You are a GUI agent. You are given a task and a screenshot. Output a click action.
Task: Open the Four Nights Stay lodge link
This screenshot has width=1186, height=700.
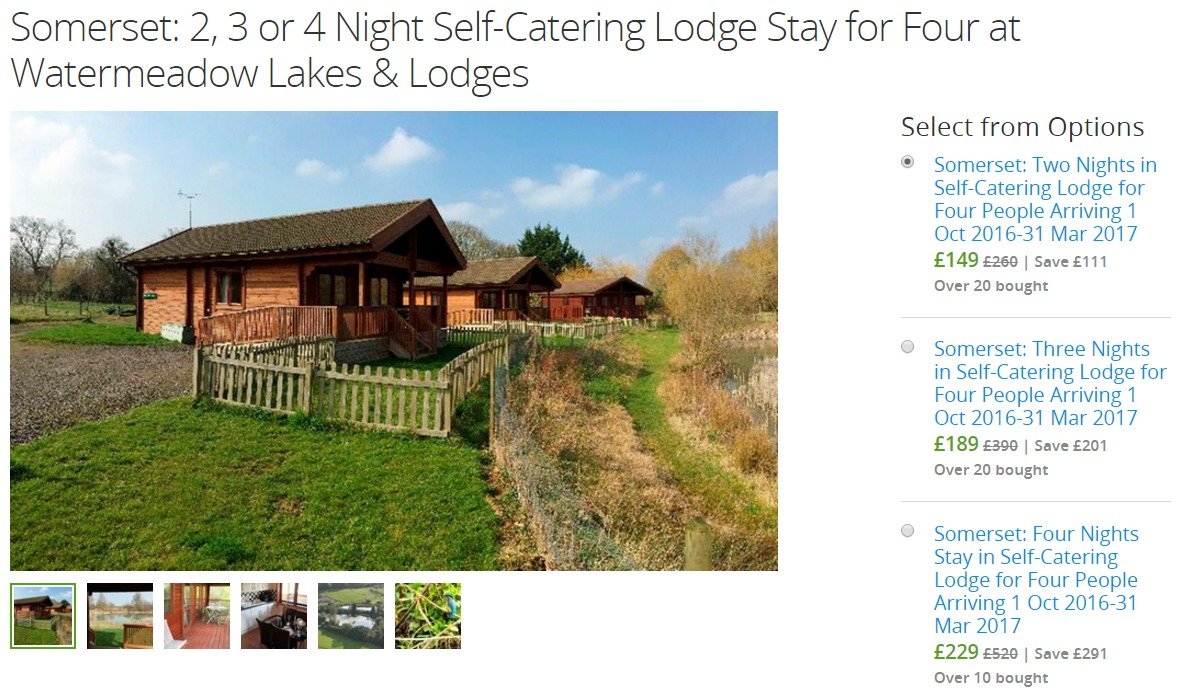pos(1036,580)
